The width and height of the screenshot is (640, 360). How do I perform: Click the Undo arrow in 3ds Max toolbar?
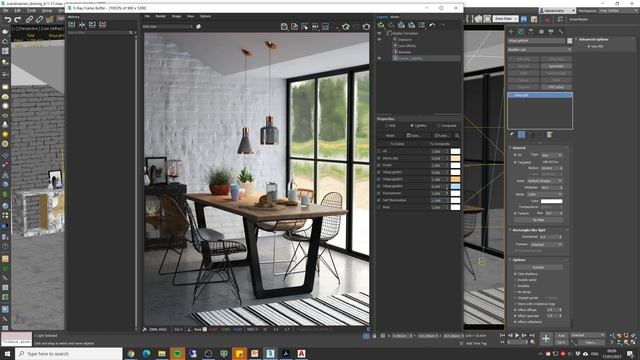tap(8, 19)
